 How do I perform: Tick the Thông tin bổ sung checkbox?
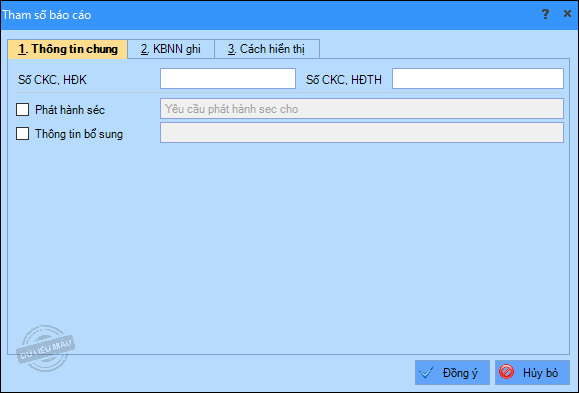tap(23, 133)
